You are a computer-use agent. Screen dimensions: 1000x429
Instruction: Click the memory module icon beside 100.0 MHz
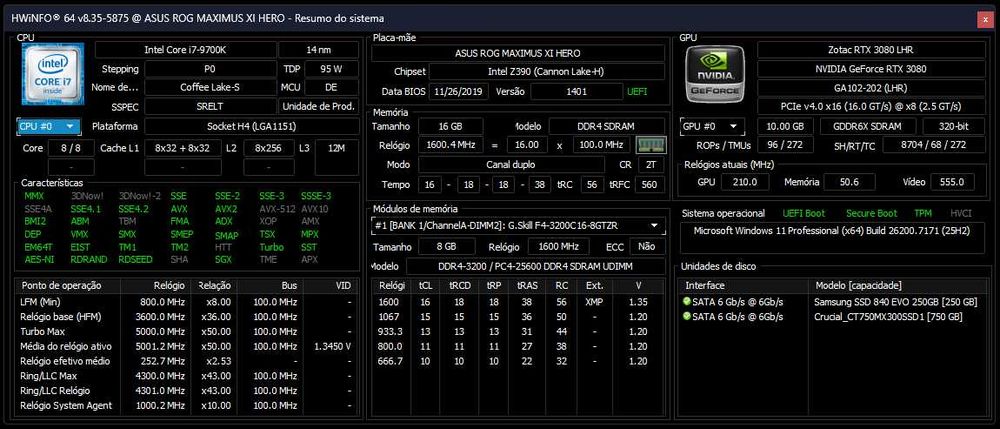(651, 145)
